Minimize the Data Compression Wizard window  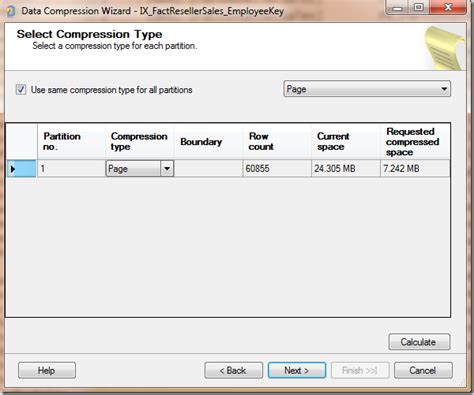(x=397, y=7)
